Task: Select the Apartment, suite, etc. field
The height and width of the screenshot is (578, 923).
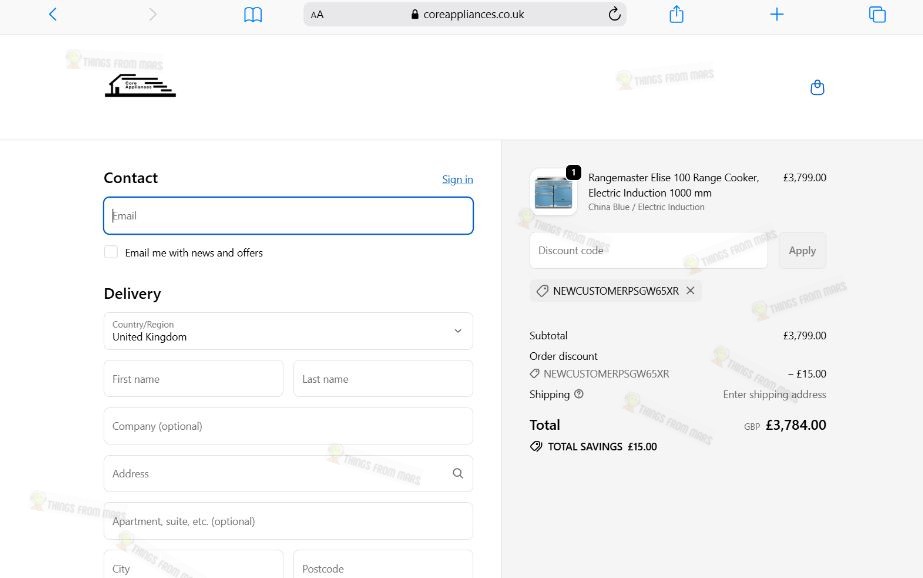Action: (x=288, y=521)
